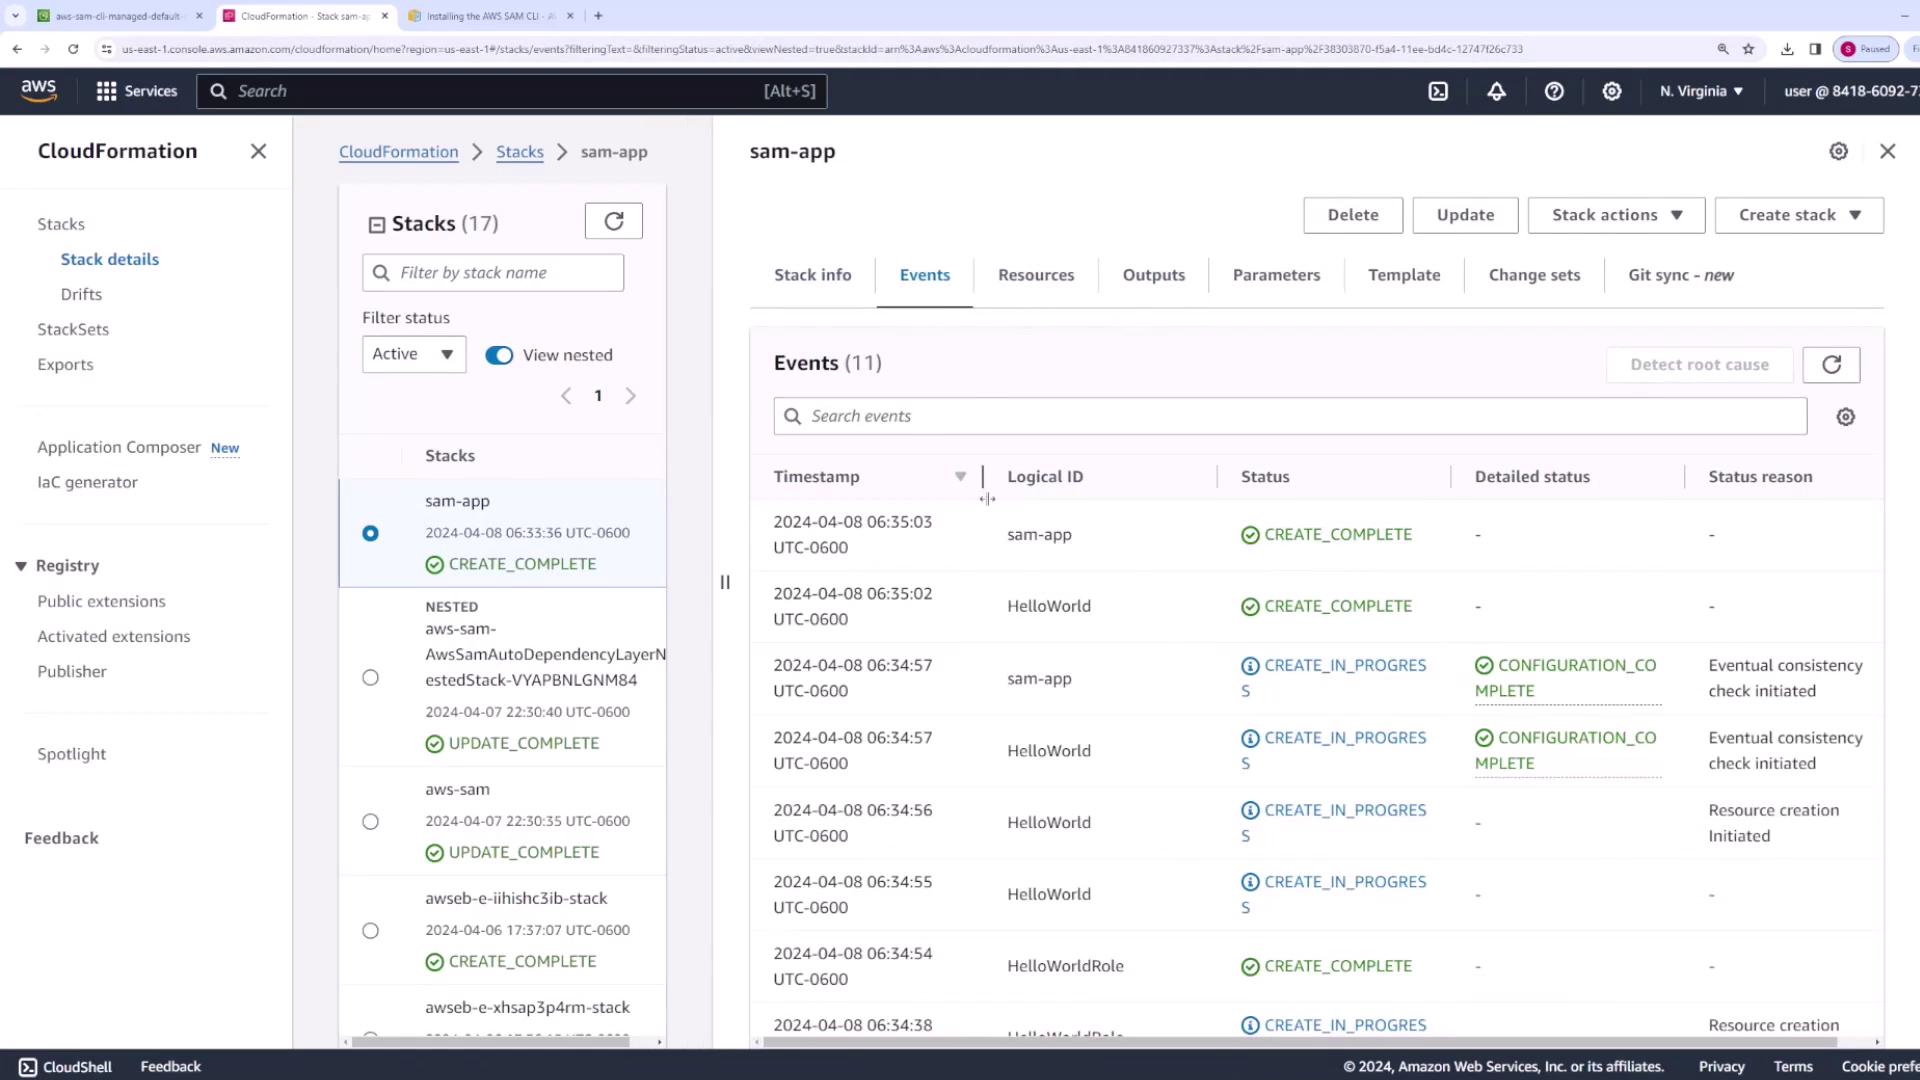Toggle the View nested switch
The height and width of the screenshot is (1080, 1920).
(499, 355)
